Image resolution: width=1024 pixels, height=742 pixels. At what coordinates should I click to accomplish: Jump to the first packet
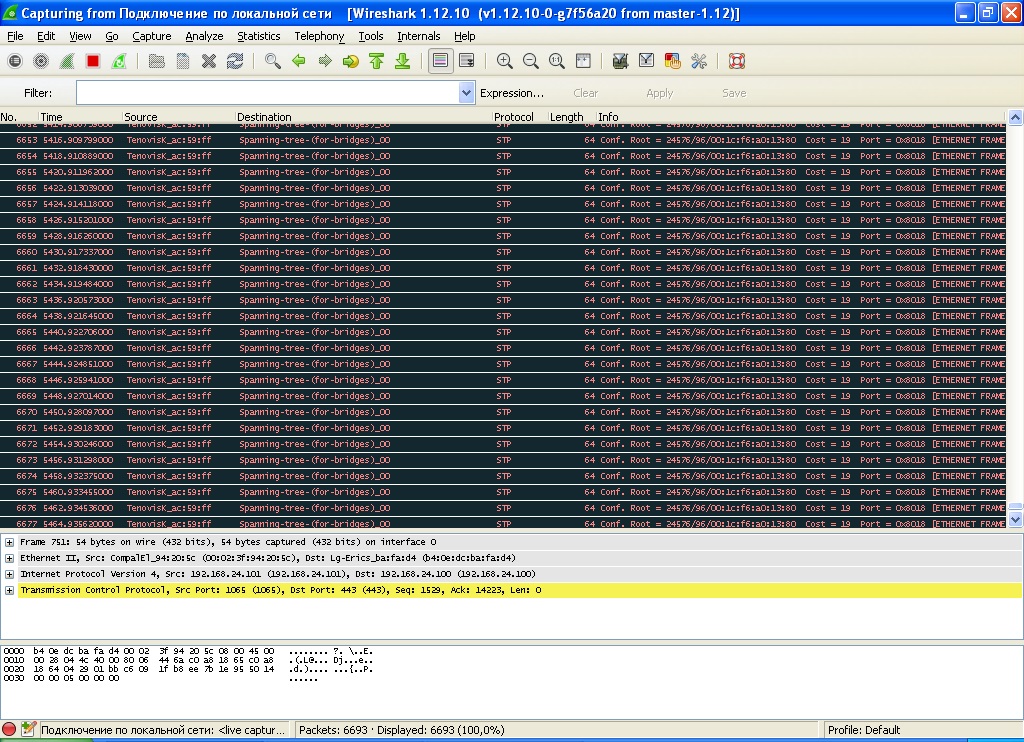click(376, 61)
